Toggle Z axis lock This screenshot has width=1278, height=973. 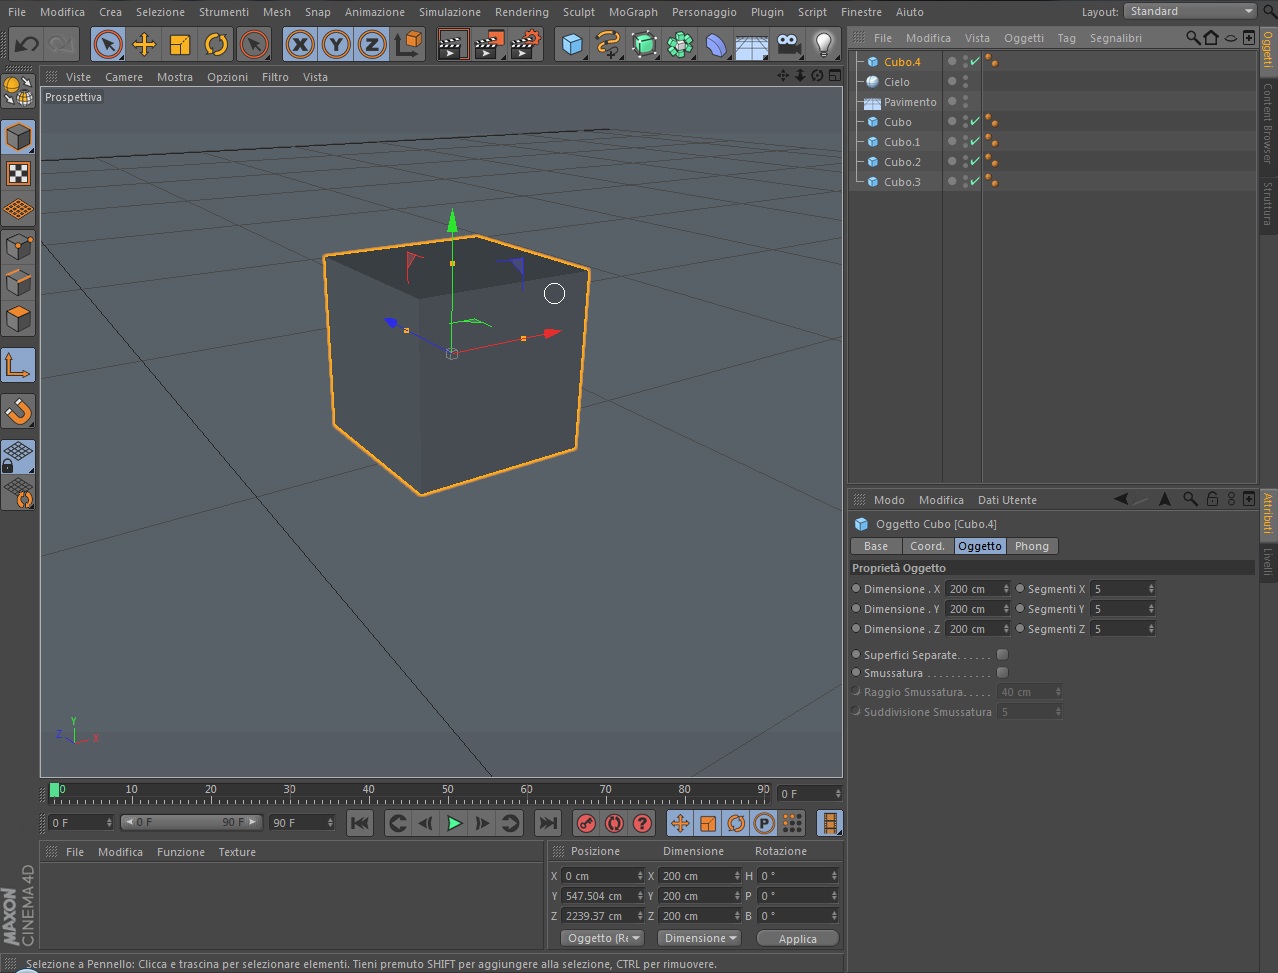coord(372,44)
